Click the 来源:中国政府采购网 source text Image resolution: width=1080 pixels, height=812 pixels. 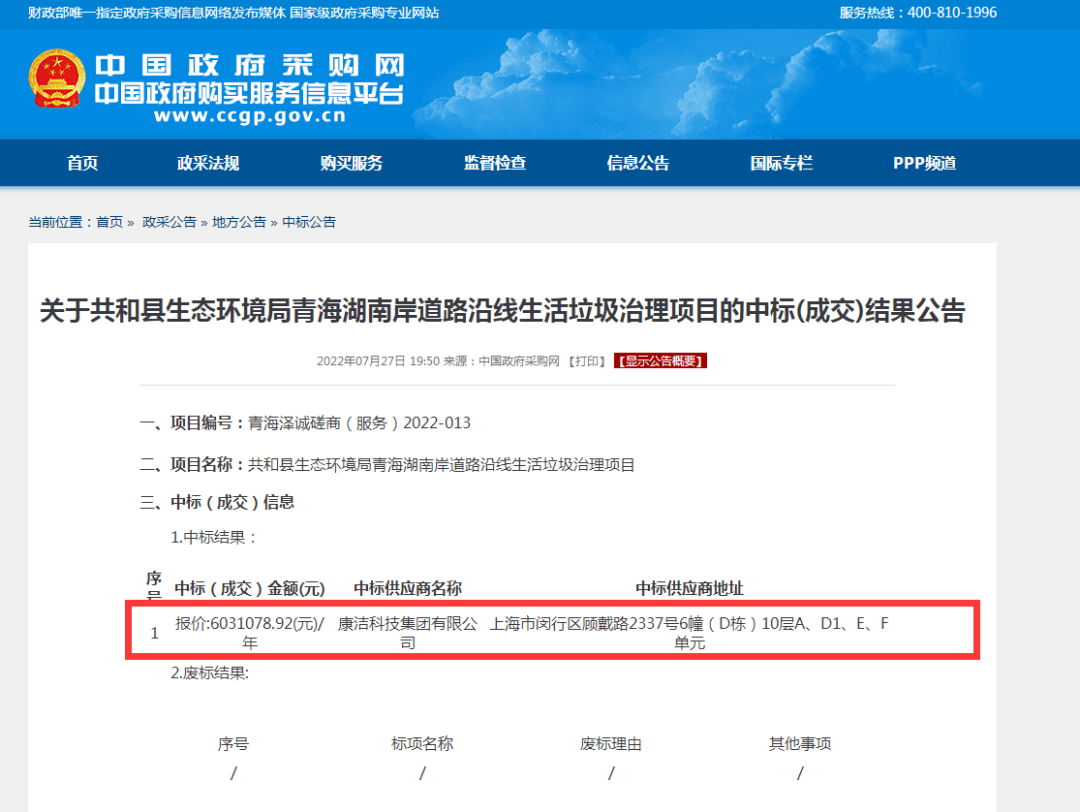[x=501, y=362]
